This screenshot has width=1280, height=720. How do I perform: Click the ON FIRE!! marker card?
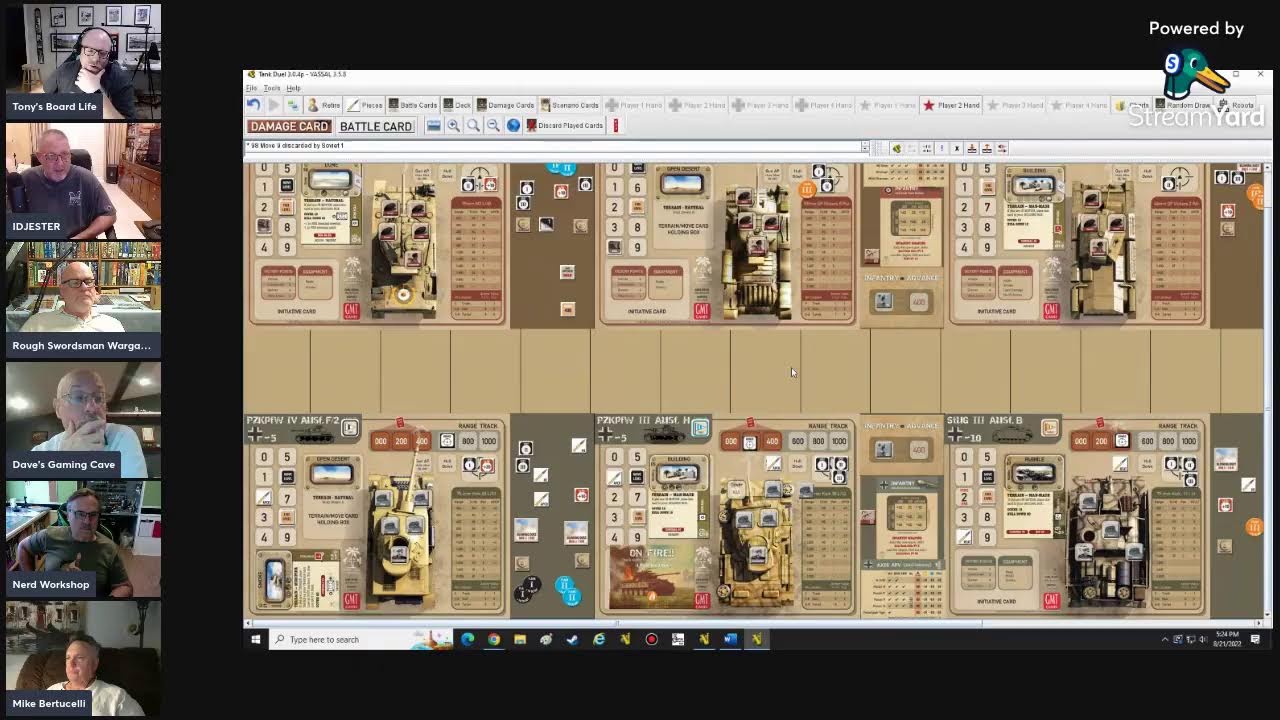(651, 576)
